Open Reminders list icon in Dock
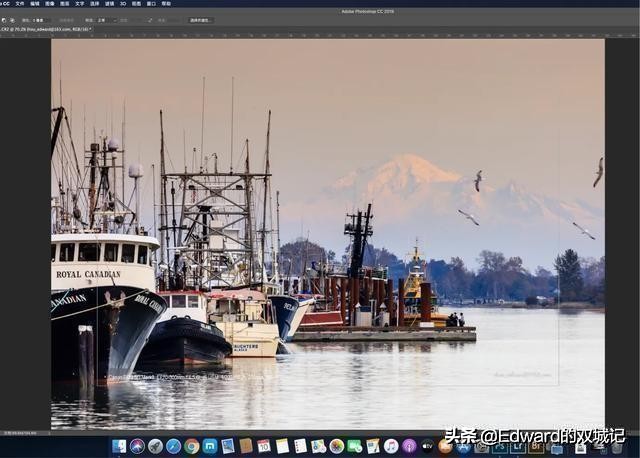This screenshot has height=458, width=640. tap(300, 446)
